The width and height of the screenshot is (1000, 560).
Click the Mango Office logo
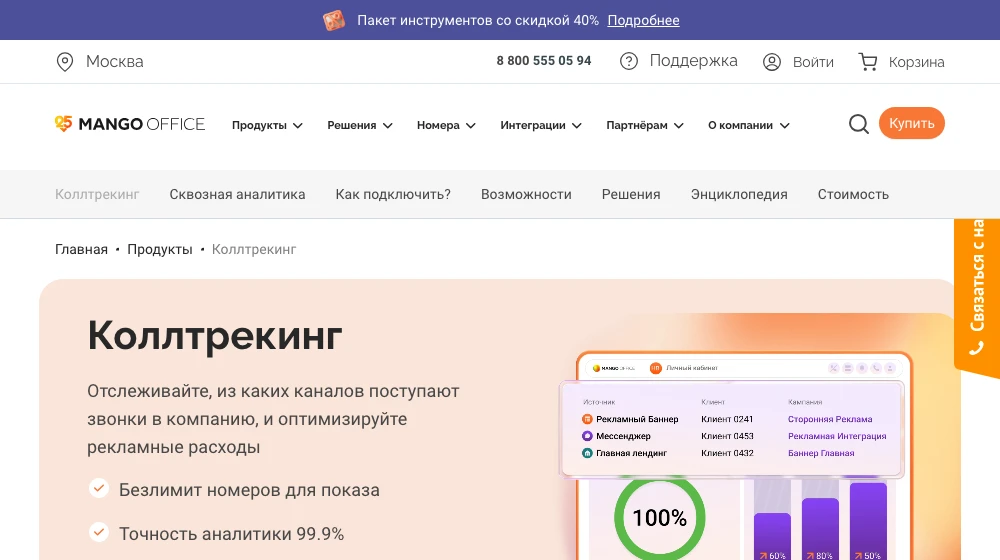pos(130,124)
